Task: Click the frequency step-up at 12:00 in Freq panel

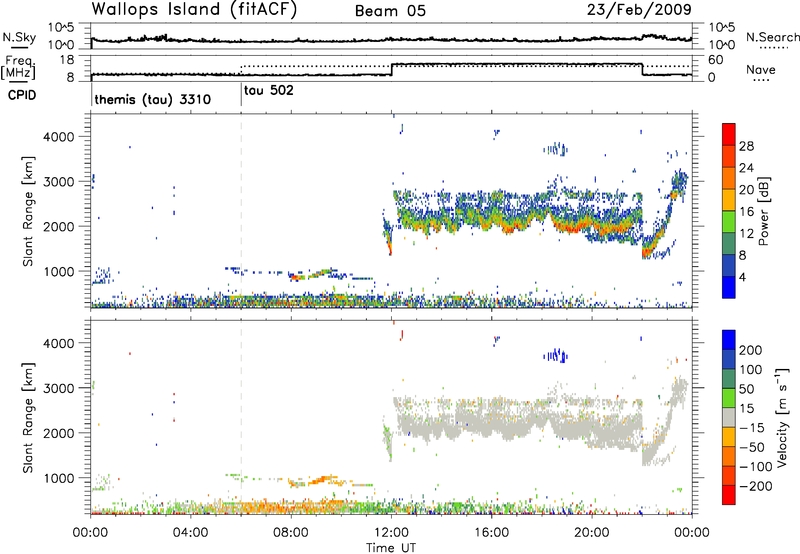Action: coord(391,69)
